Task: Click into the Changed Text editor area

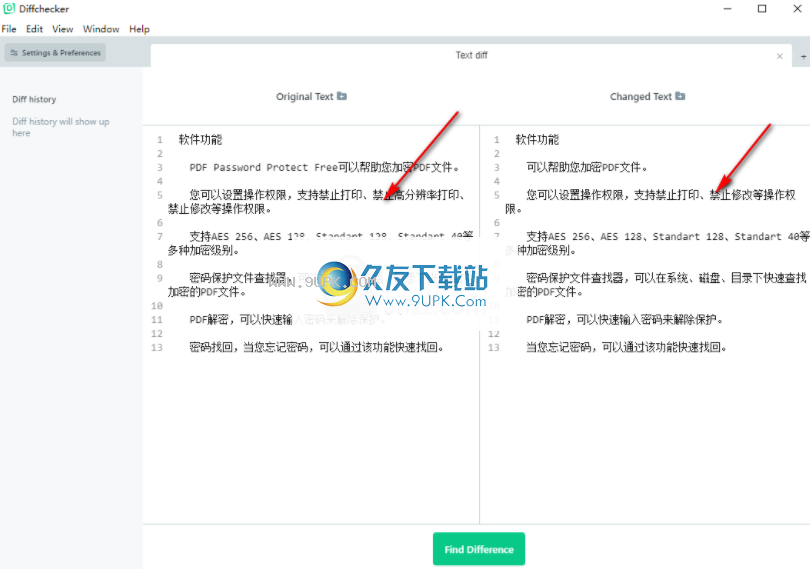Action: 645,325
